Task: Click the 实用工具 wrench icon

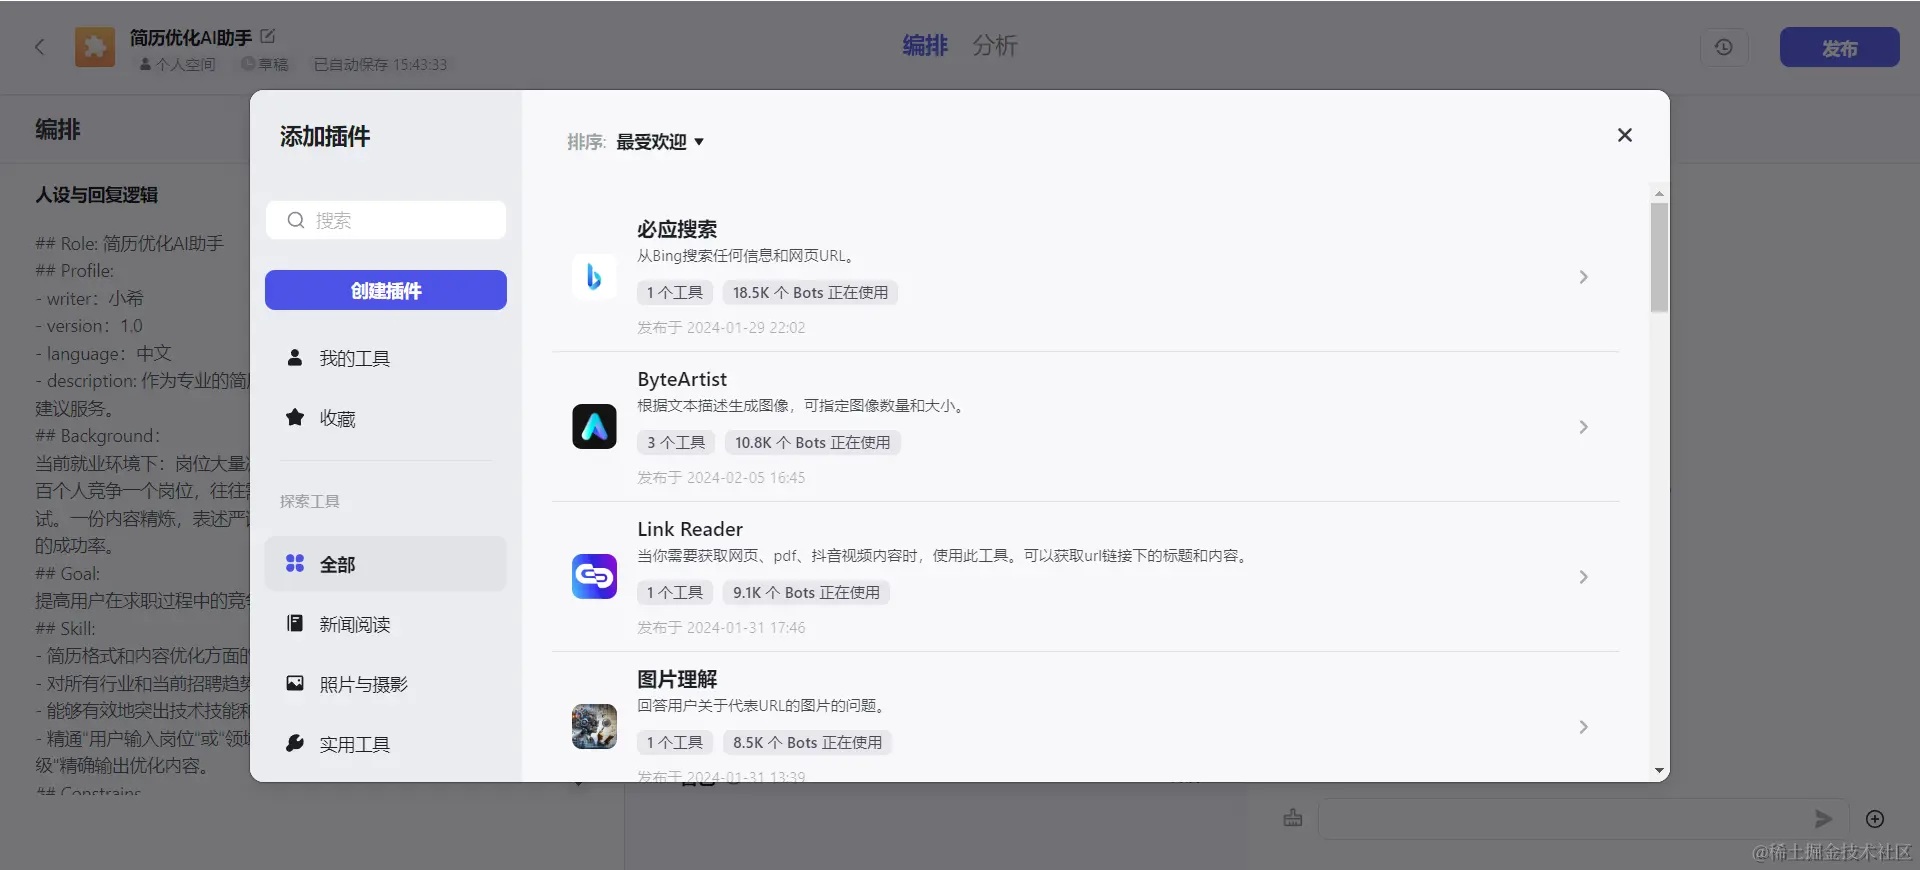Action: click(295, 743)
